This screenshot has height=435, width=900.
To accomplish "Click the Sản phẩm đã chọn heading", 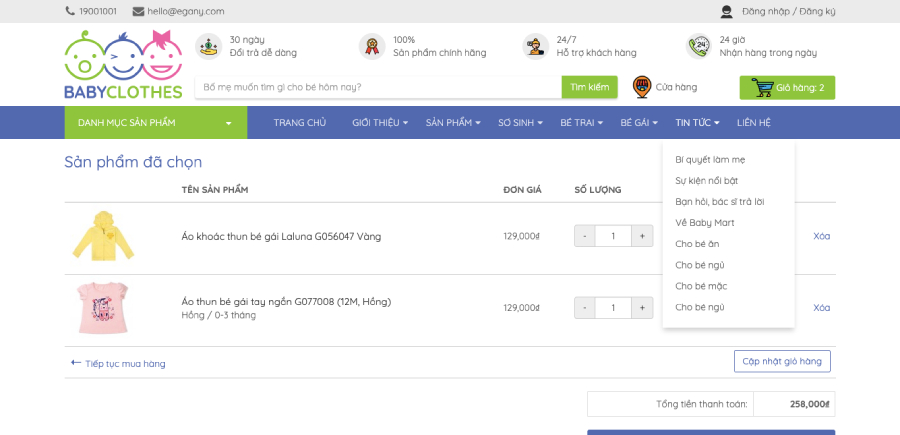I will pos(133,162).
